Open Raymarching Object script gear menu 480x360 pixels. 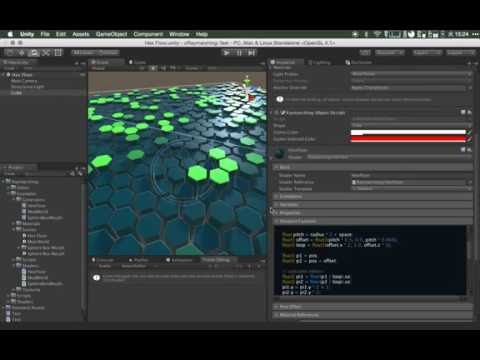coord(469,113)
